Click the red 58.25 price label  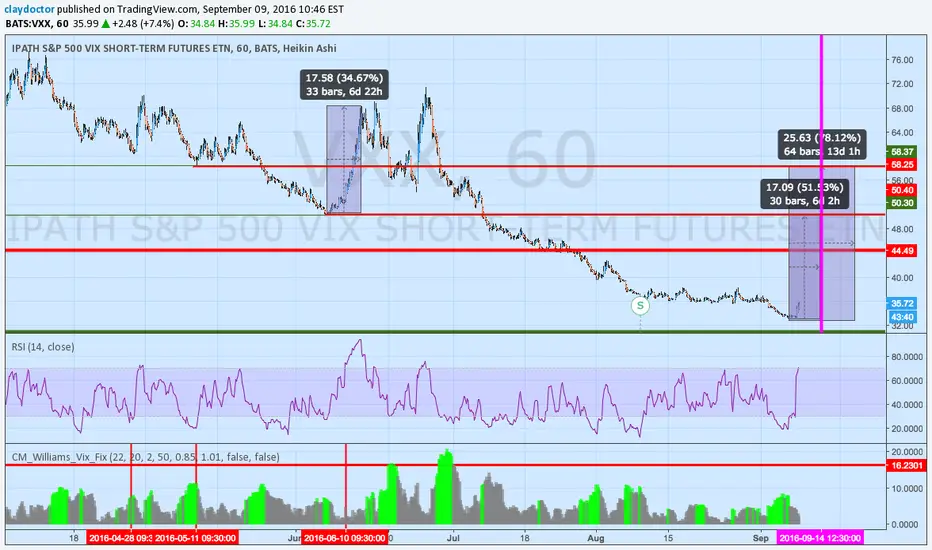[x=902, y=164]
